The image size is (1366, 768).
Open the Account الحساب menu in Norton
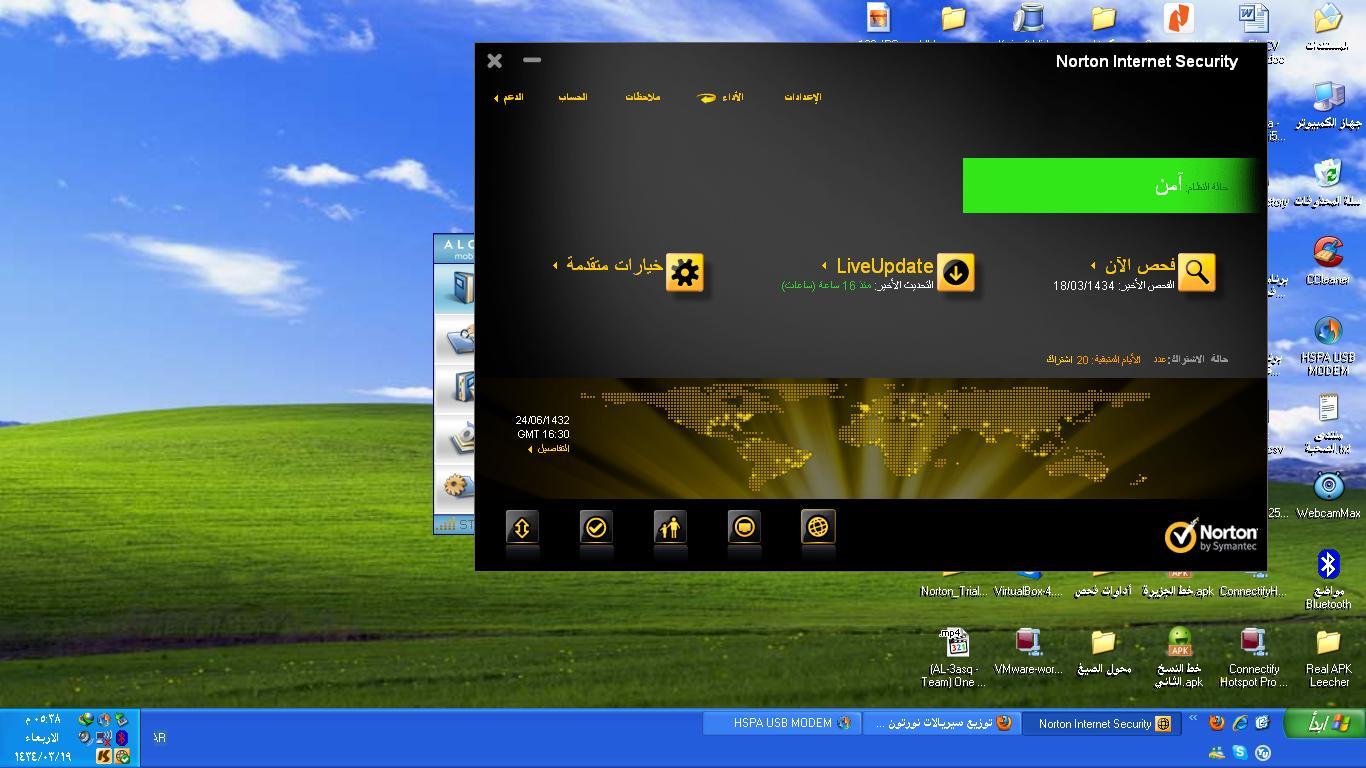coord(572,97)
